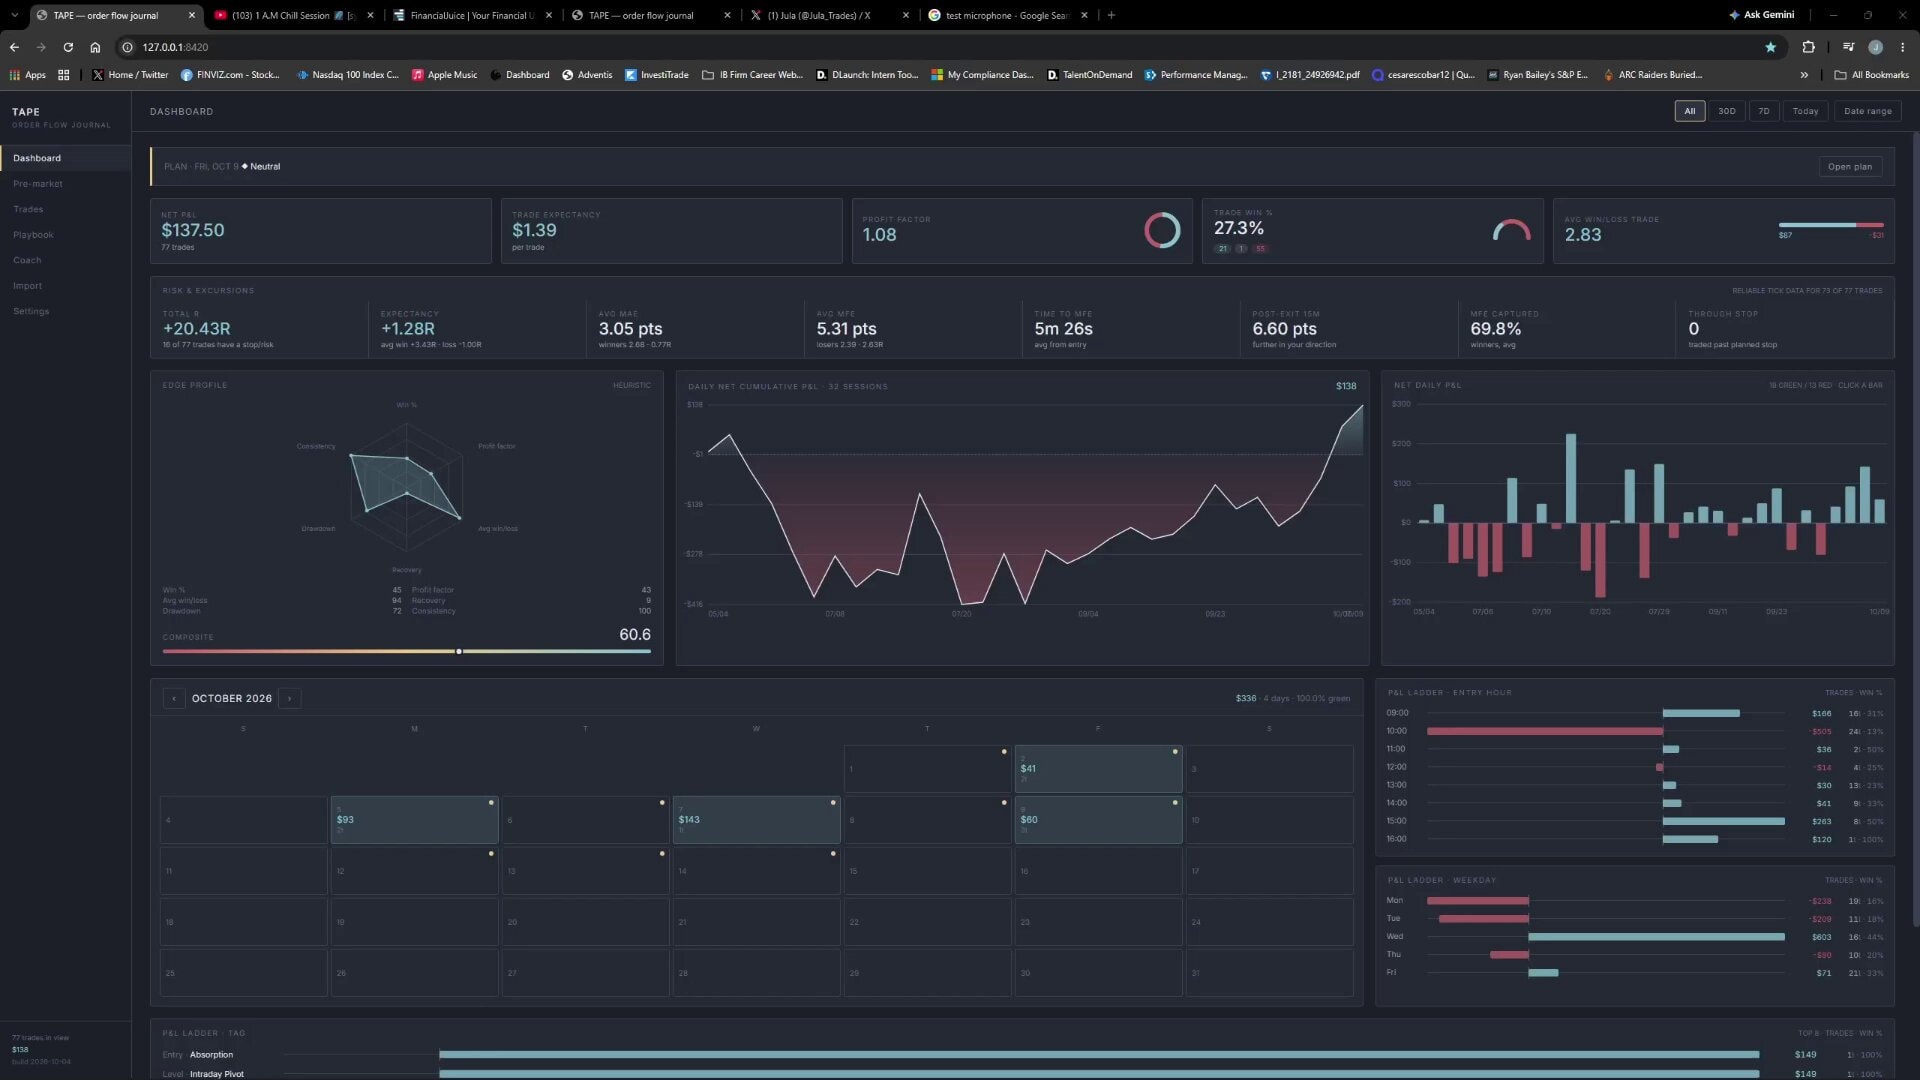Navigate back with the browser back arrow

(14, 47)
